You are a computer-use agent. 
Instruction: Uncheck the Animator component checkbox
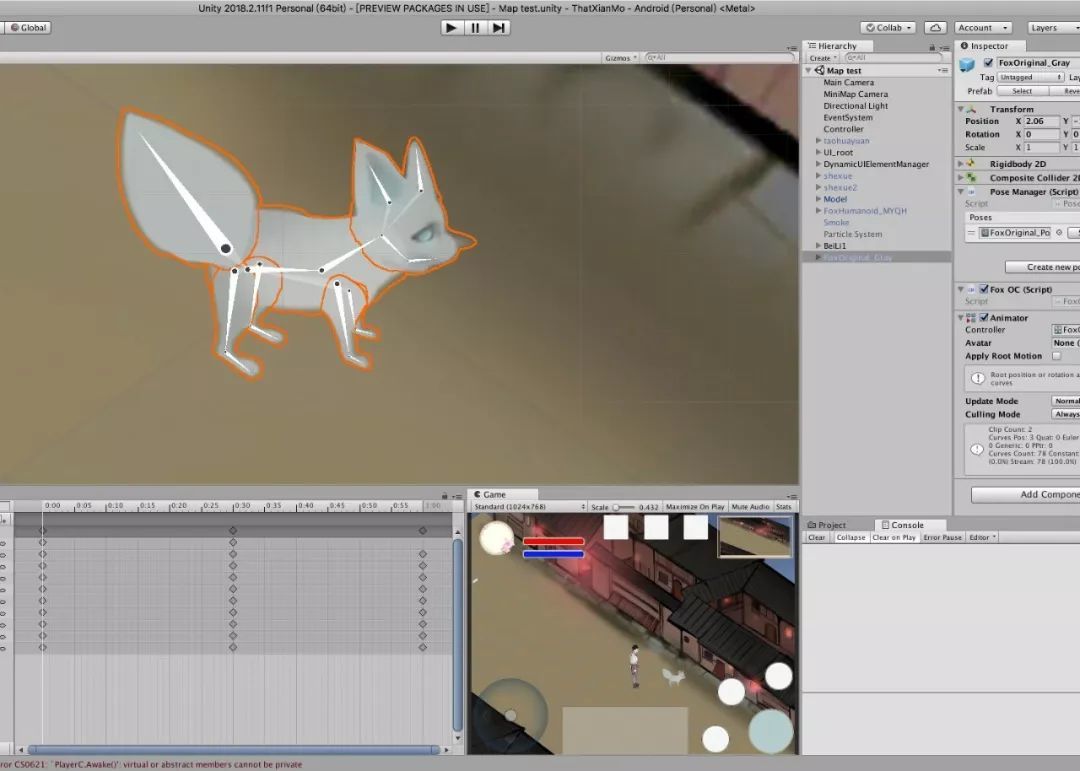[x=983, y=318]
